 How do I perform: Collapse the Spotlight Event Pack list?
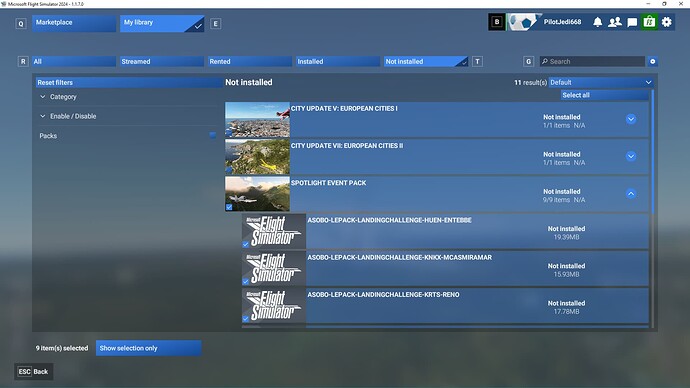point(631,194)
